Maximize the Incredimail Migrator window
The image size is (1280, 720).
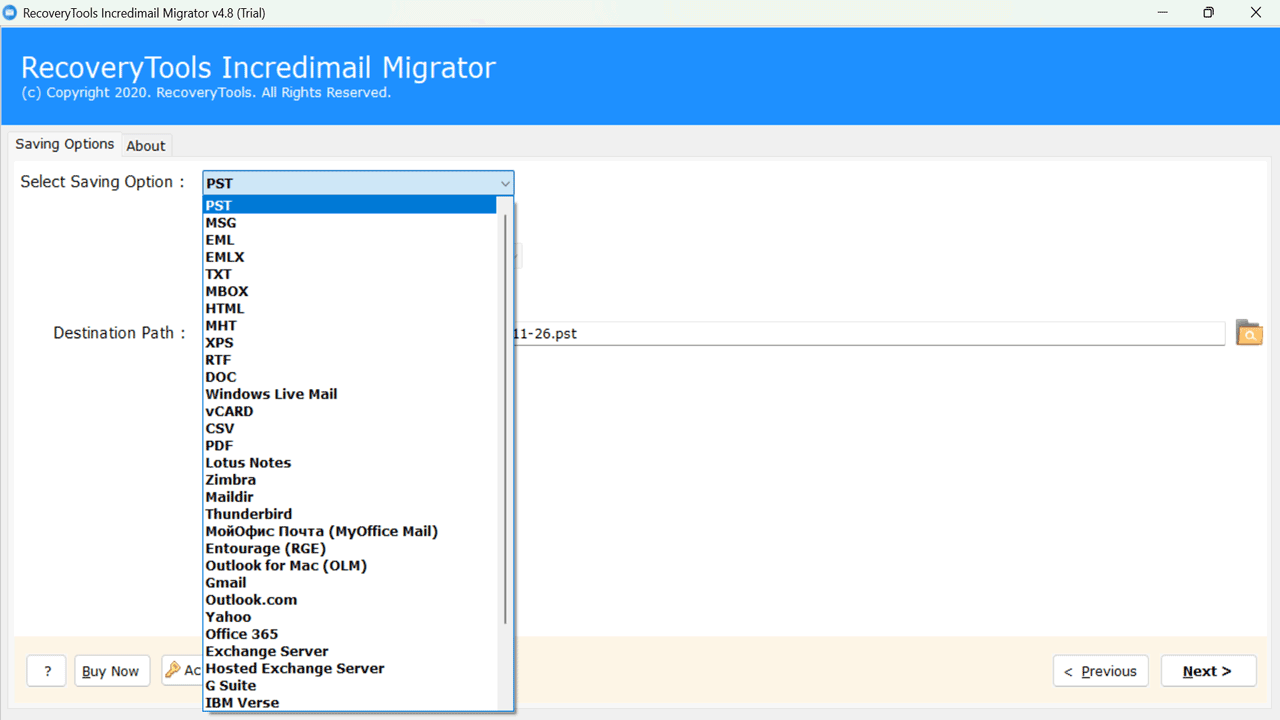tap(1209, 13)
